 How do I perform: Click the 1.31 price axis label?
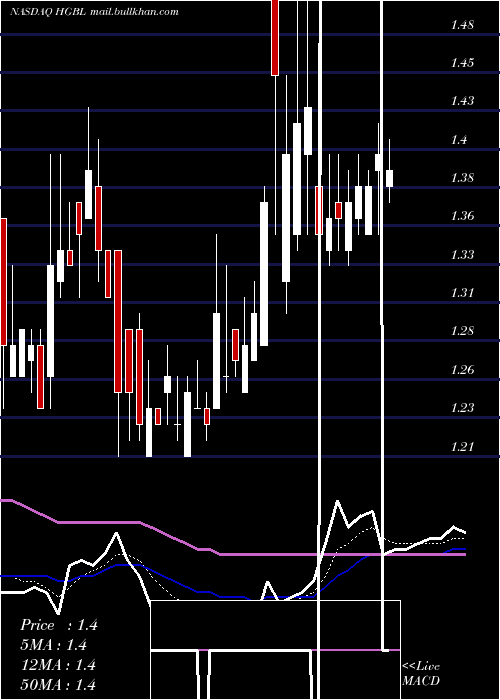point(462,293)
